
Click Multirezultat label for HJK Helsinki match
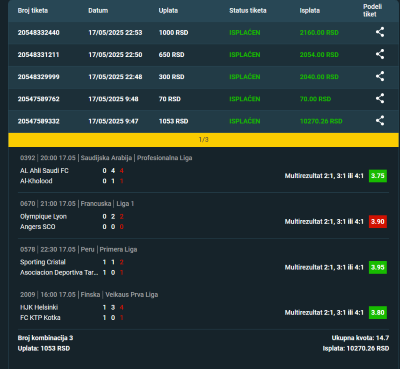(x=324, y=313)
